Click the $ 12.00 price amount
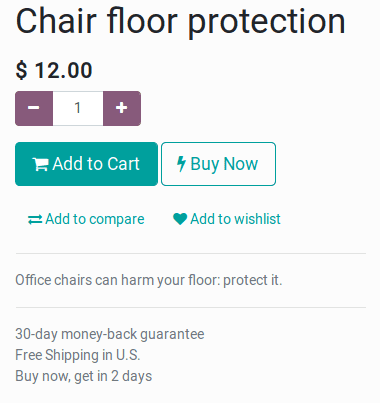This screenshot has width=380, height=403. (x=54, y=70)
